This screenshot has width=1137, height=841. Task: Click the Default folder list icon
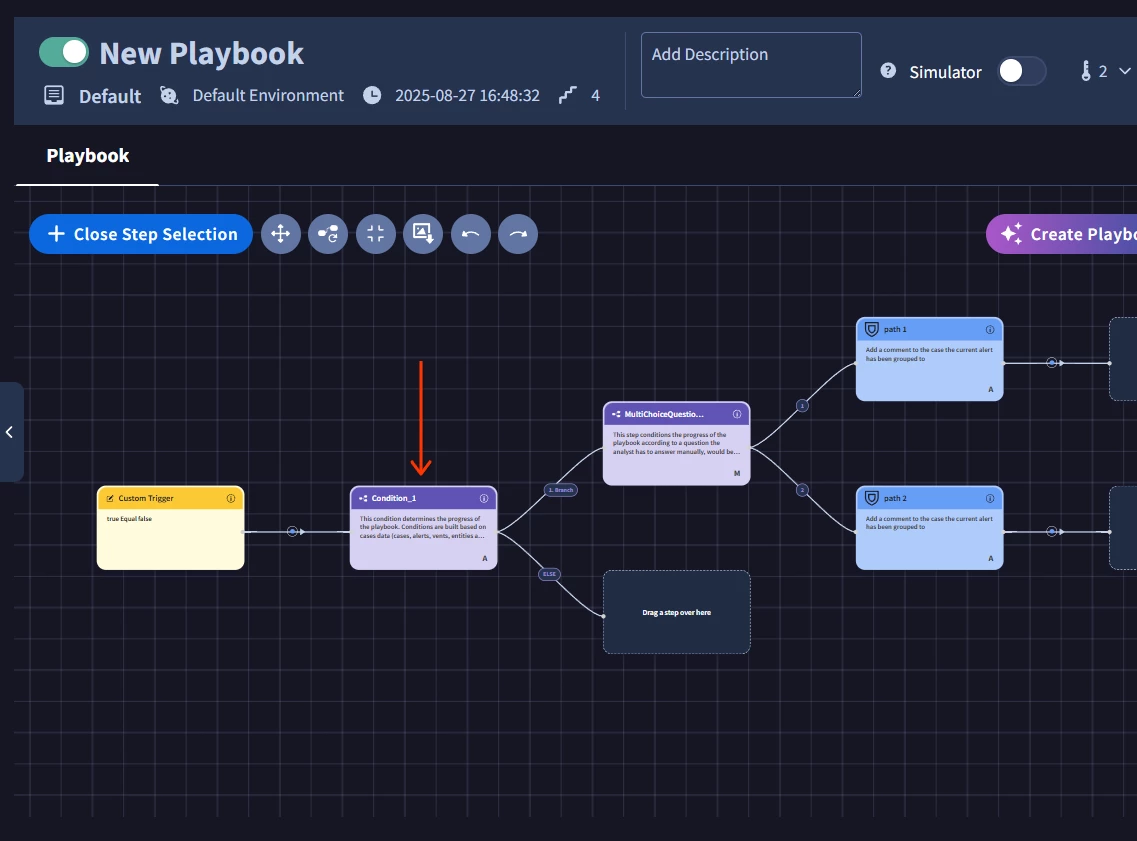tap(54, 95)
